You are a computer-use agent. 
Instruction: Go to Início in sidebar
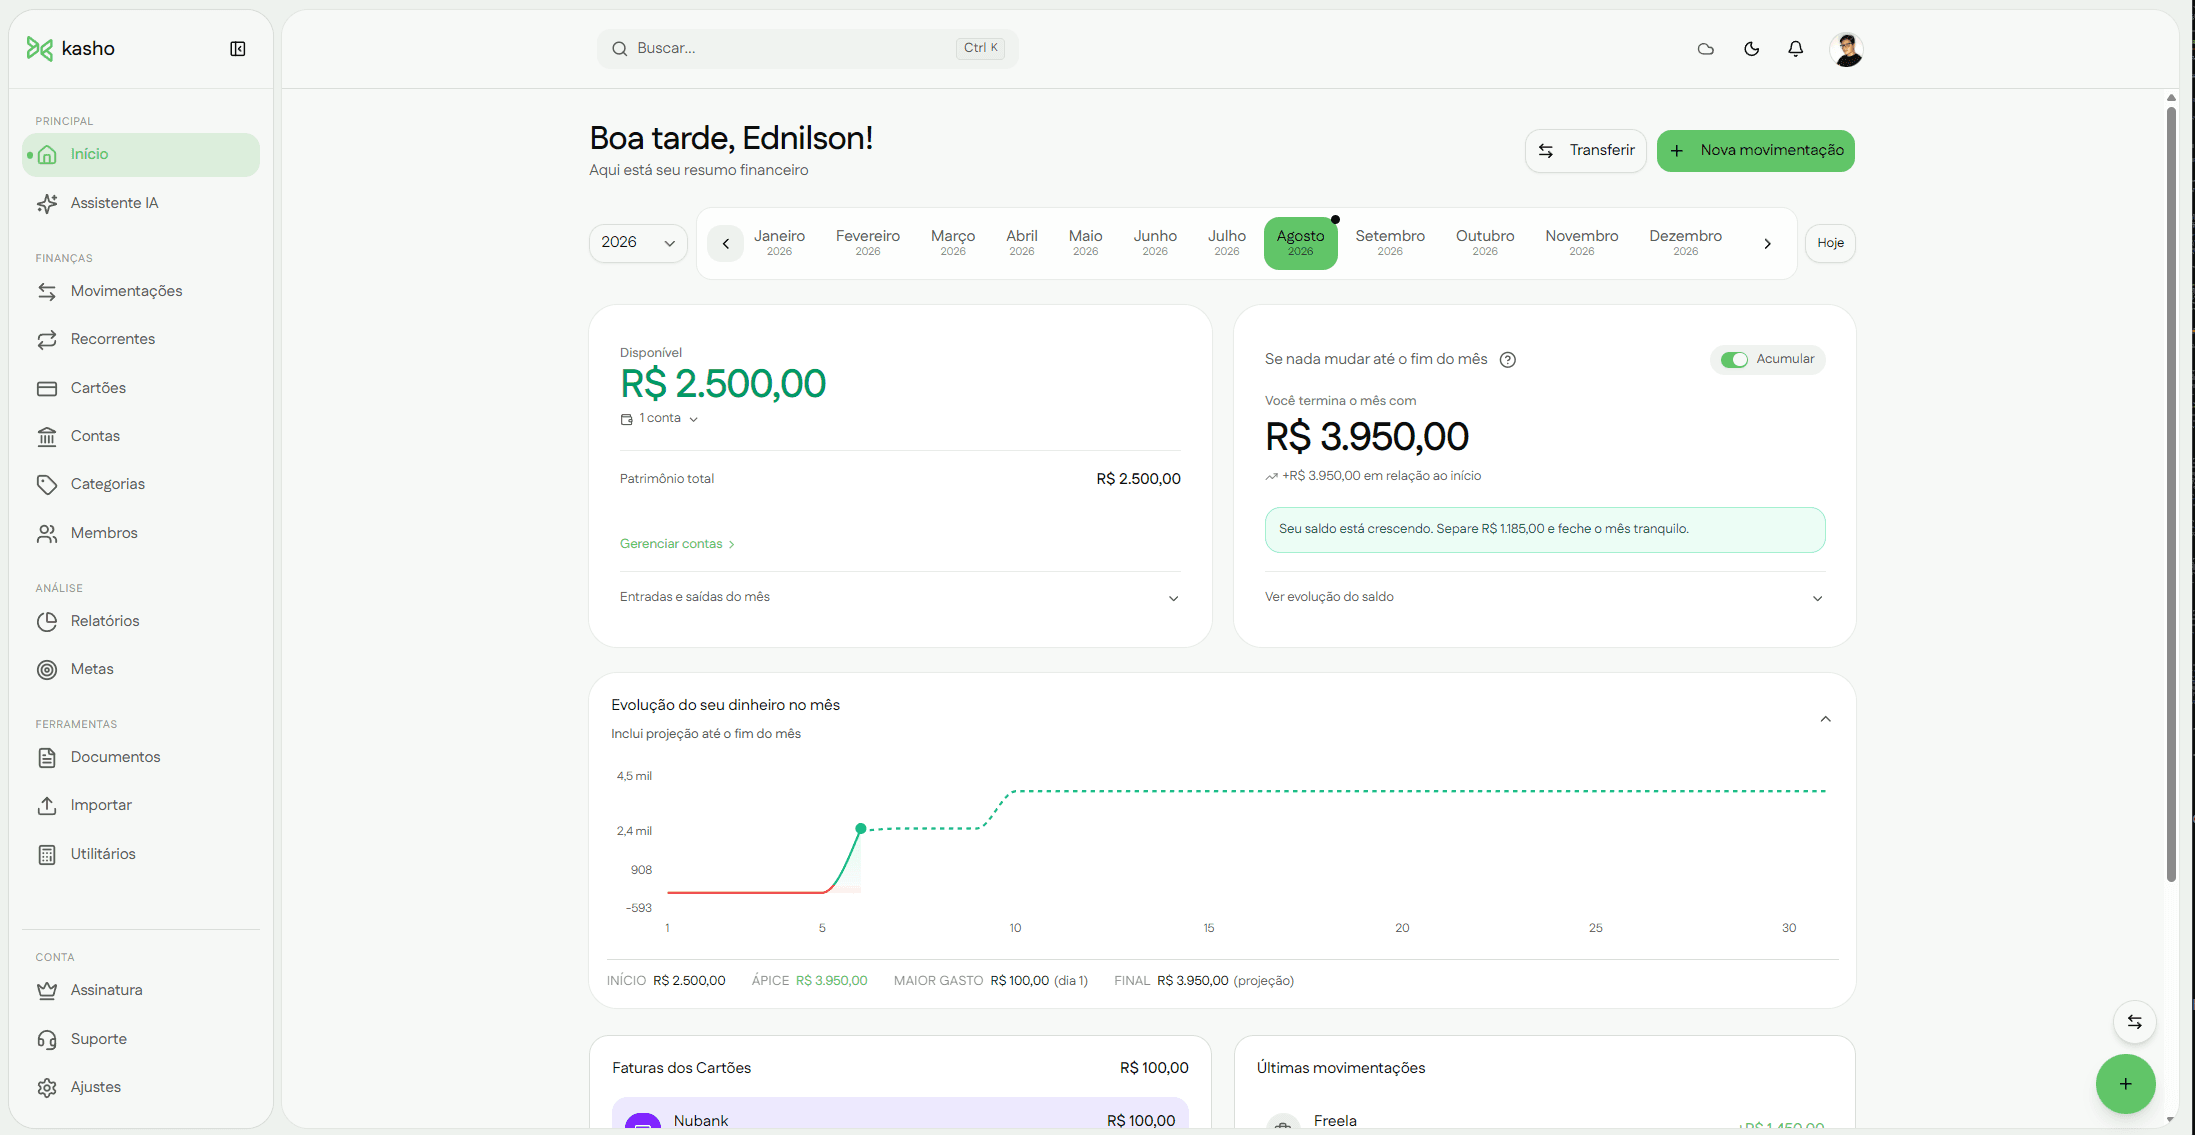coord(141,154)
